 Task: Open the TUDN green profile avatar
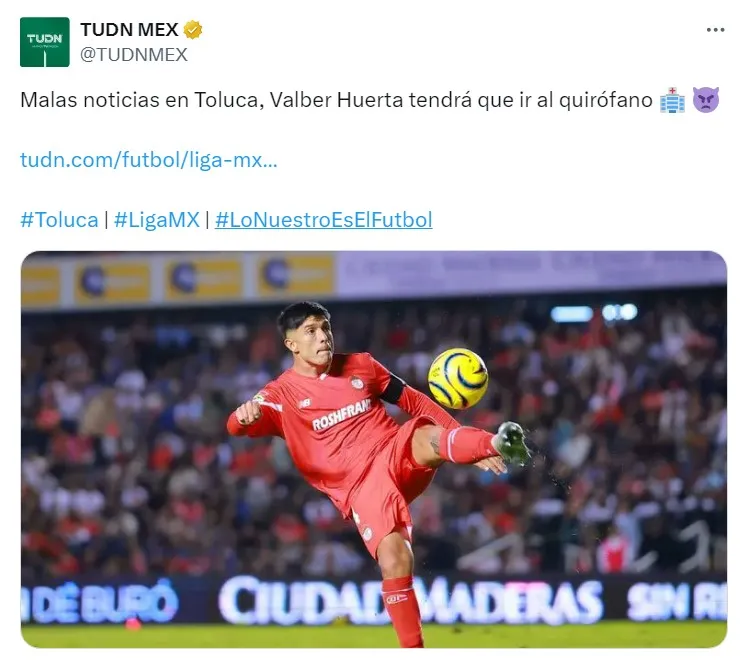pos(45,42)
